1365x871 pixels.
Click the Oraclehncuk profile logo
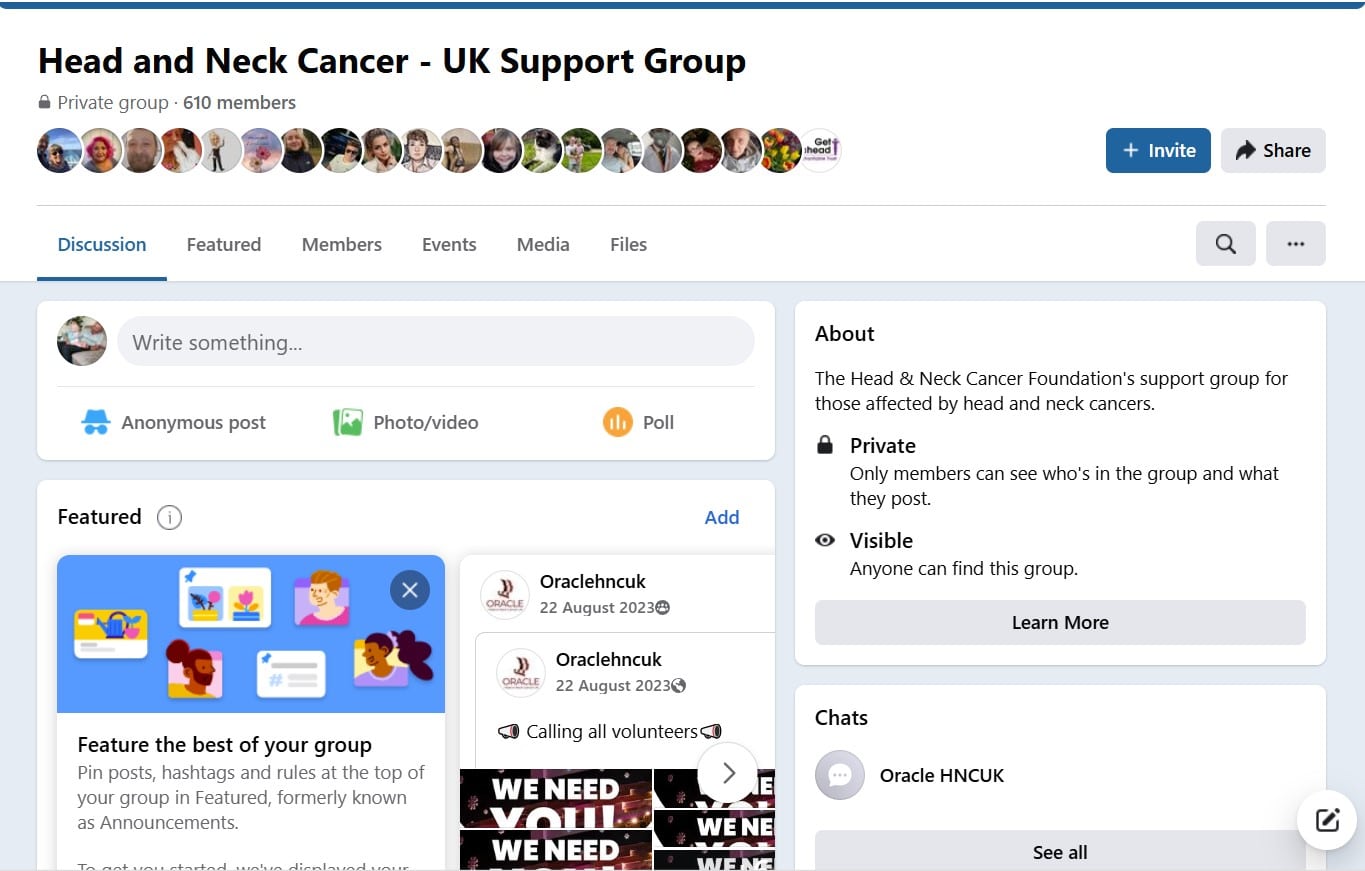coord(505,595)
